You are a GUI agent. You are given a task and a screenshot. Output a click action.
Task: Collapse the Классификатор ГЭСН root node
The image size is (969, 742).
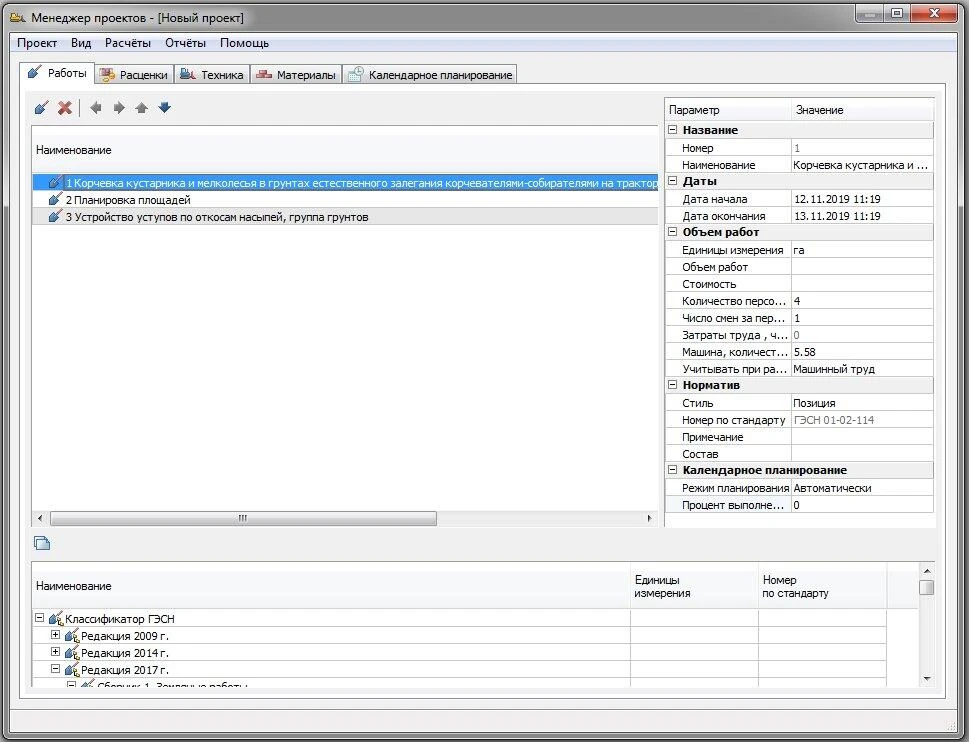pyautogui.click(x=40, y=619)
